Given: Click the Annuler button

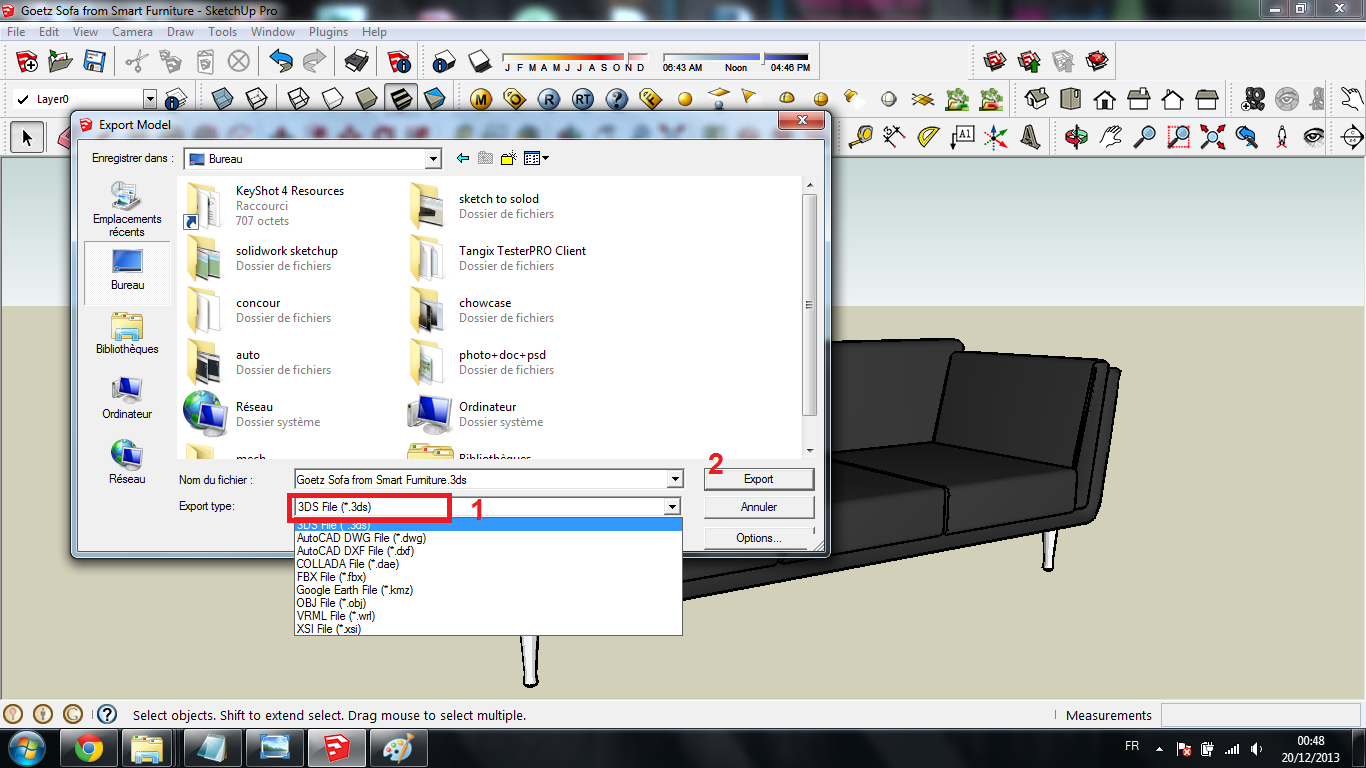Looking at the screenshot, I should click(x=759, y=507).
